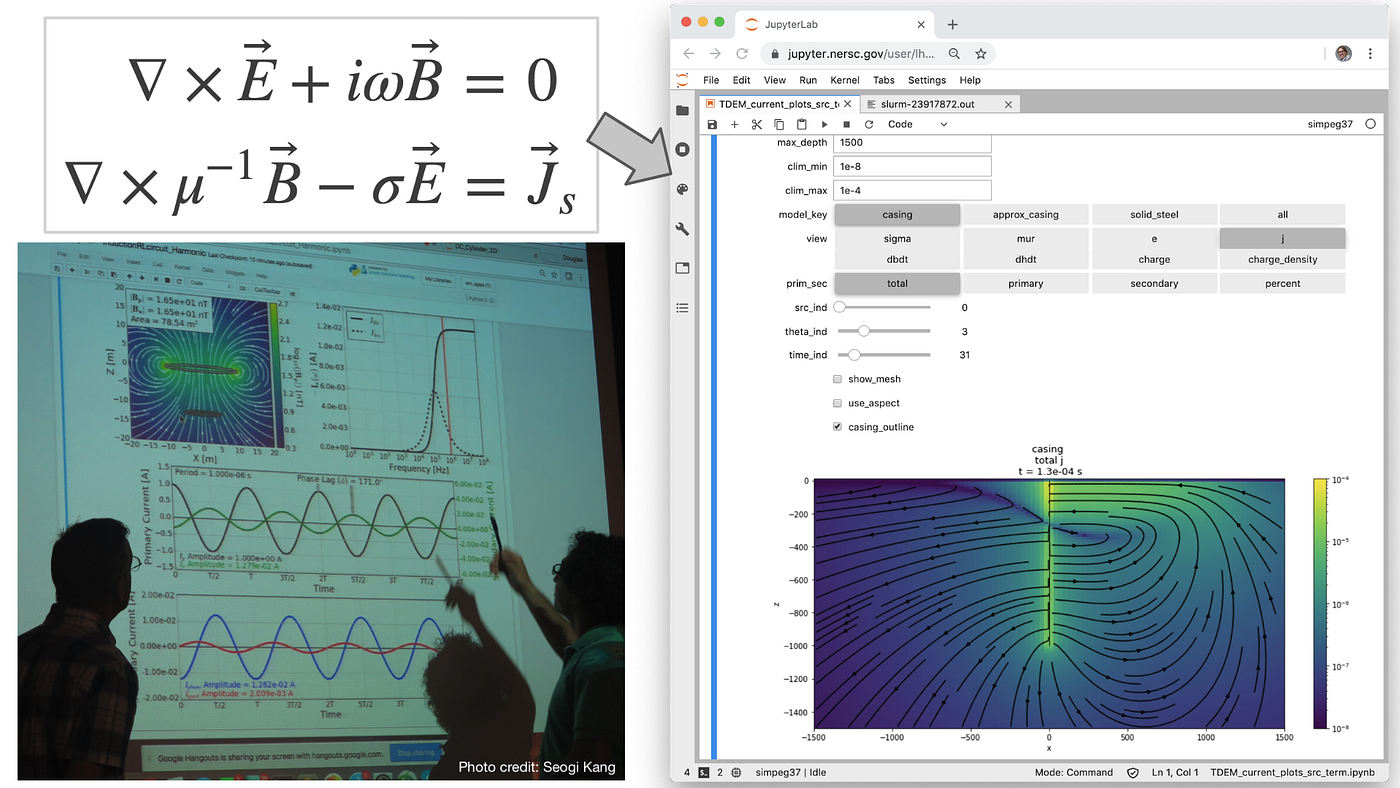Enable the show_mesh checkbox
1400x788 pixels.
[837, 379]
